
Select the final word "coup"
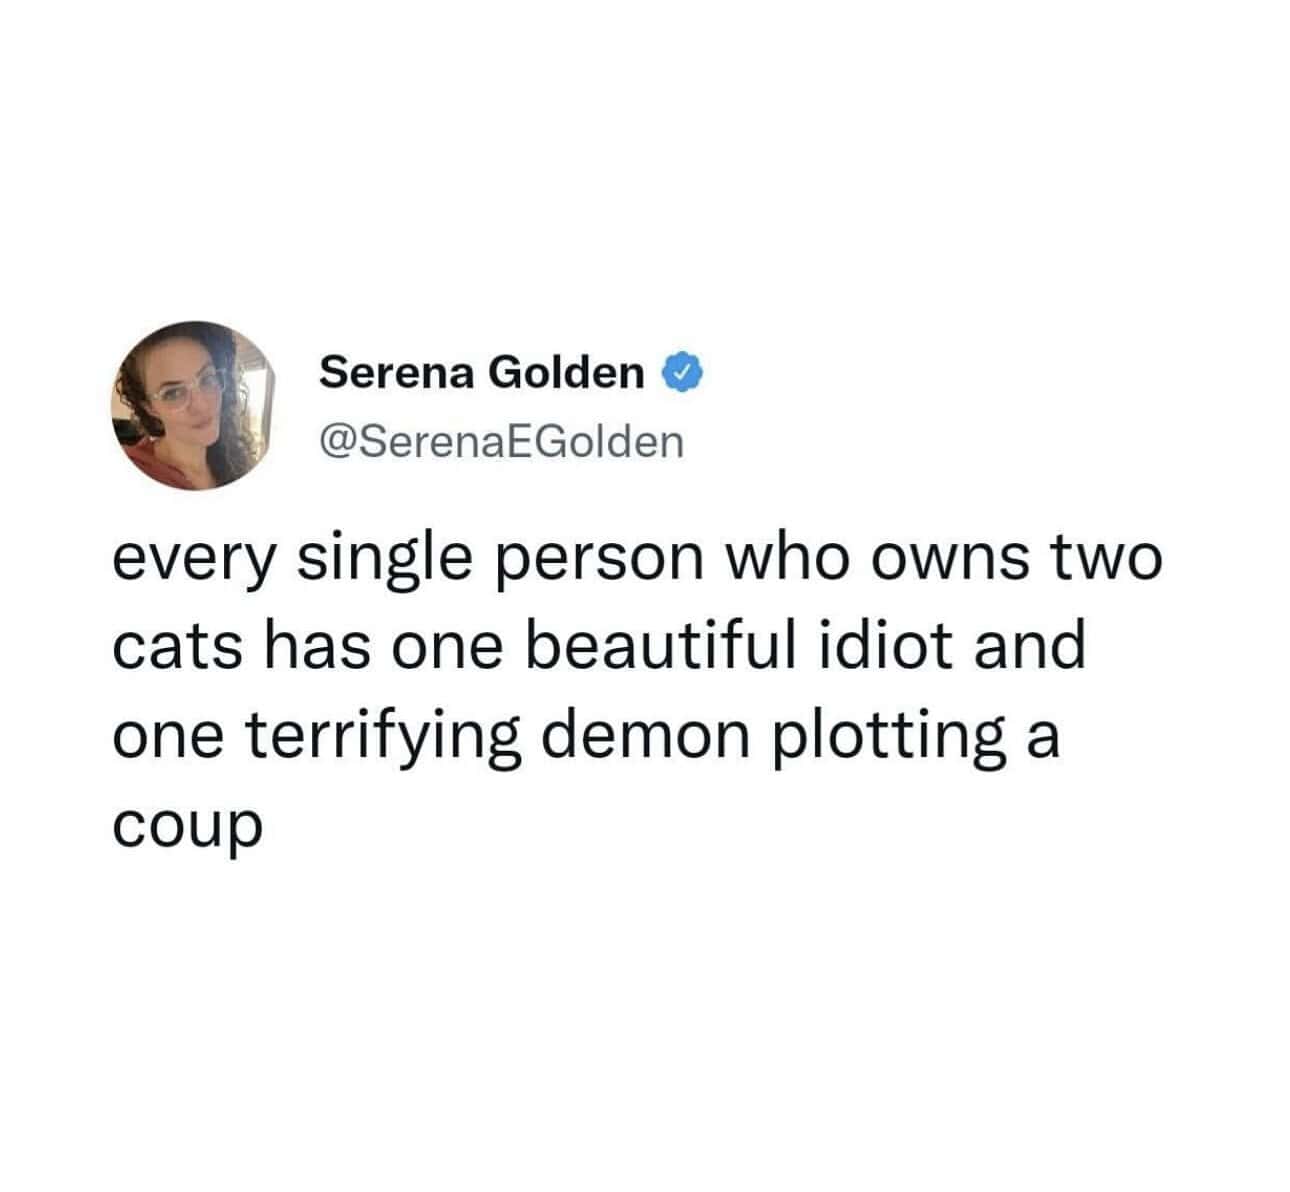click(187, 827)
